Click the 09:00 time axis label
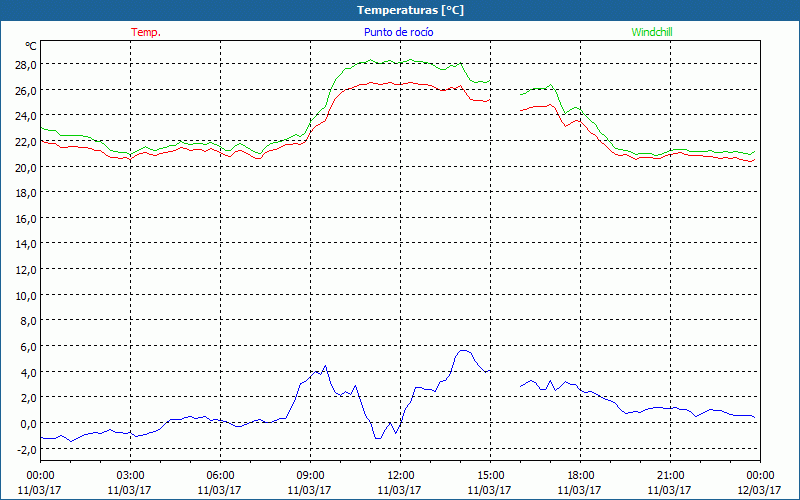Viewport: 800px width, 500px height. point(310,476)
